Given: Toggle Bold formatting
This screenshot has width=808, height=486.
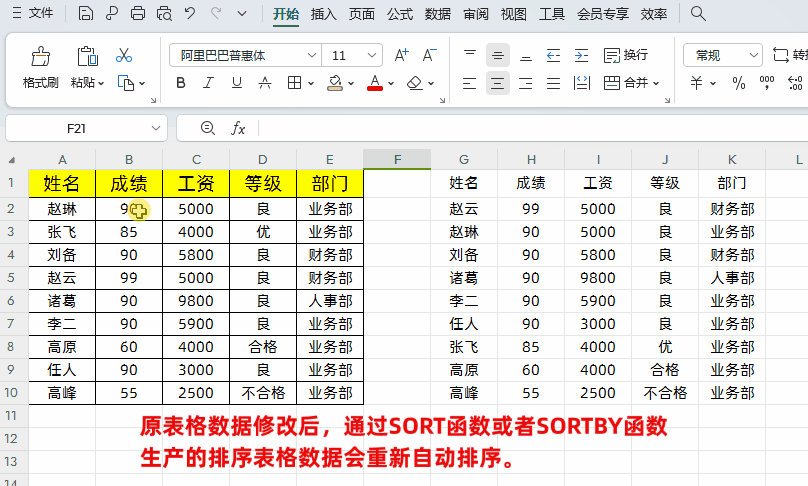Looking at the screenshot, I should [181, 82].
